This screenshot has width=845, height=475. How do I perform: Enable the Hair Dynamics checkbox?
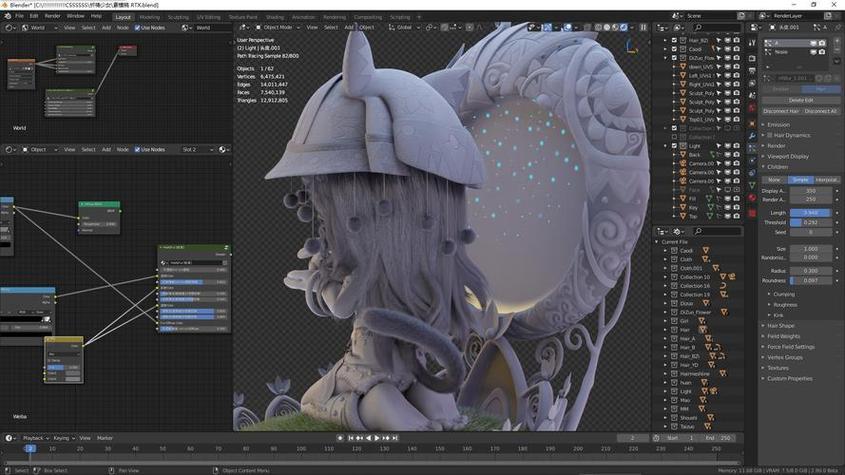coord(770,135)
